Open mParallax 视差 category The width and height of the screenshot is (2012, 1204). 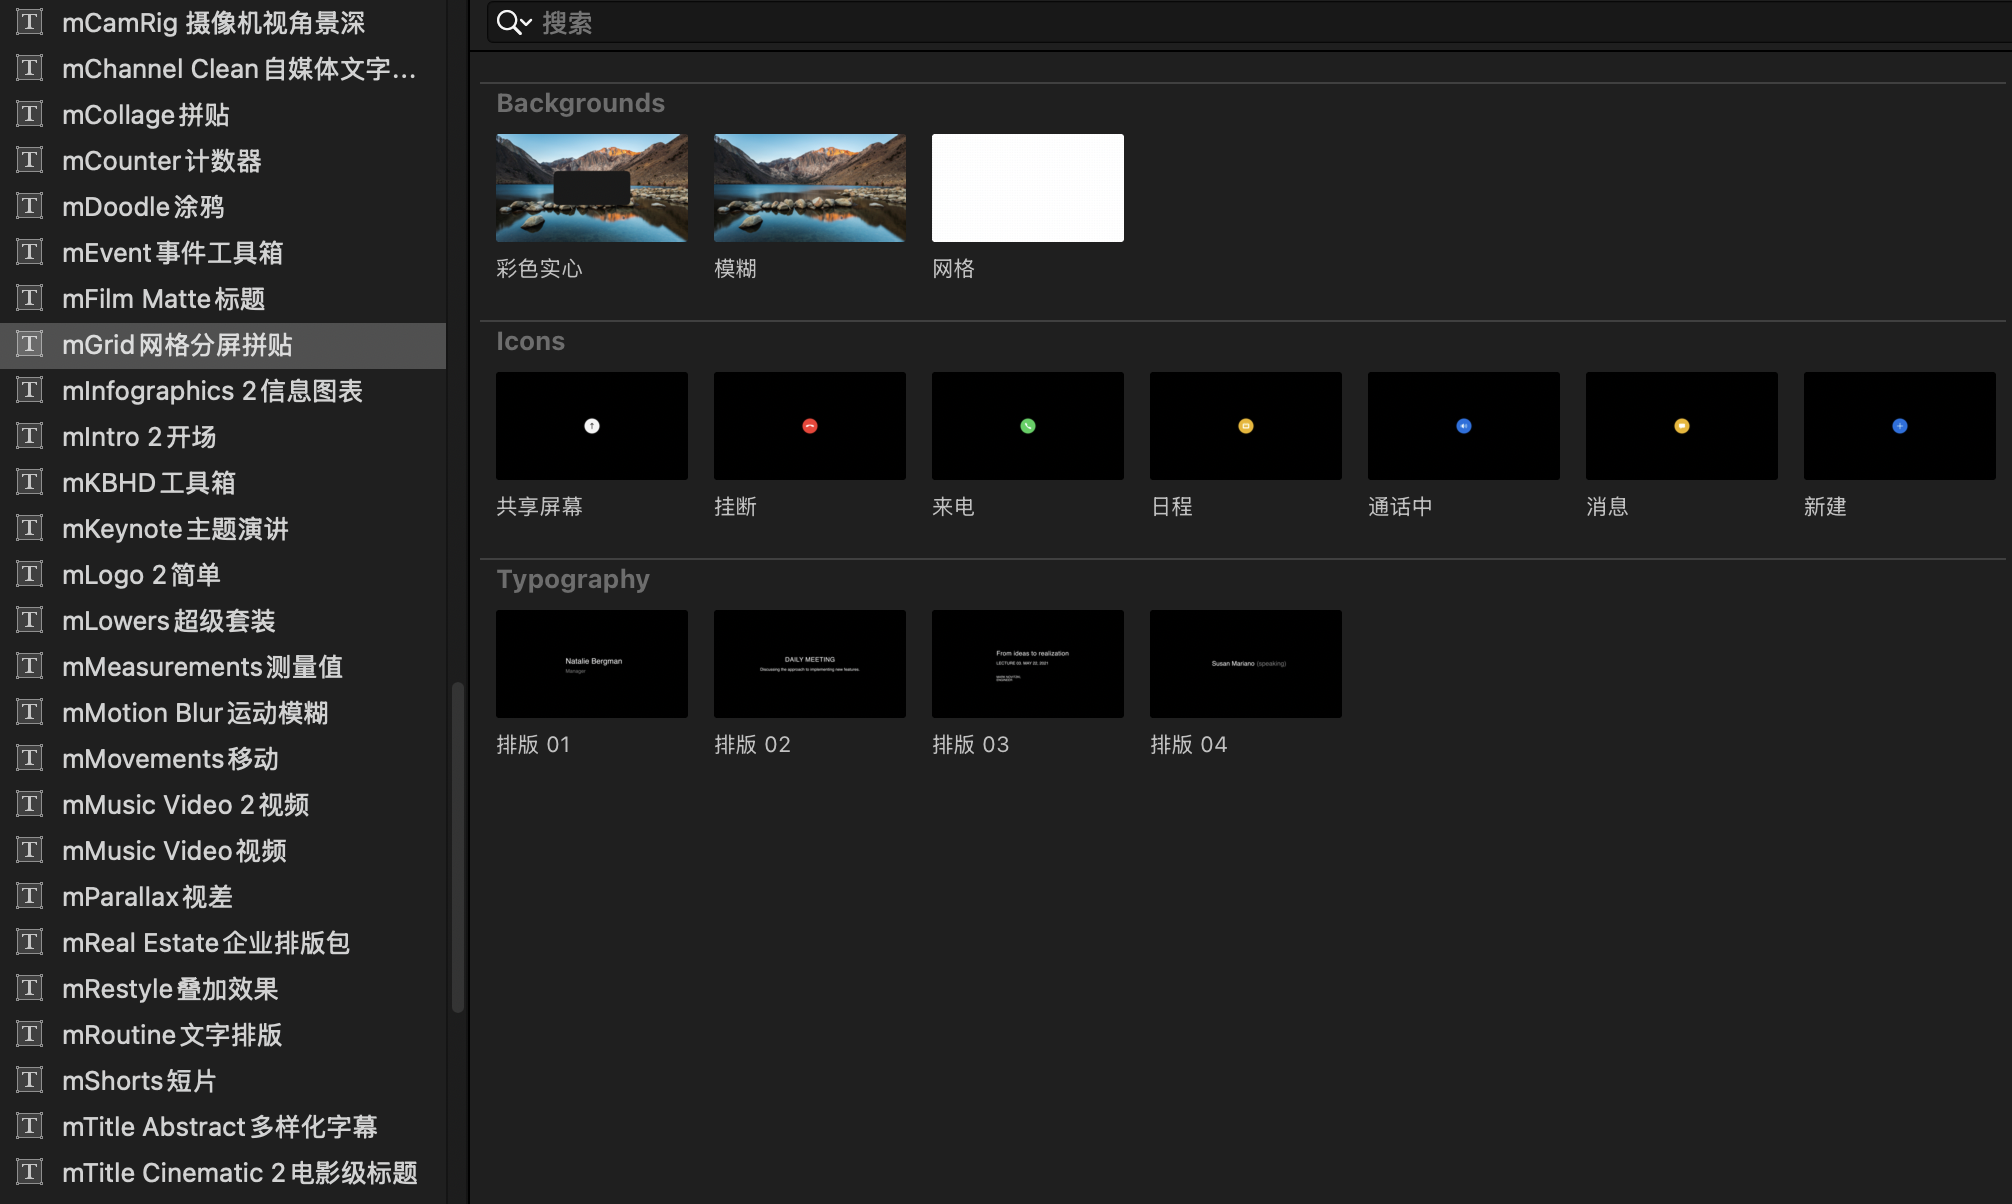[x=223, y=896]
